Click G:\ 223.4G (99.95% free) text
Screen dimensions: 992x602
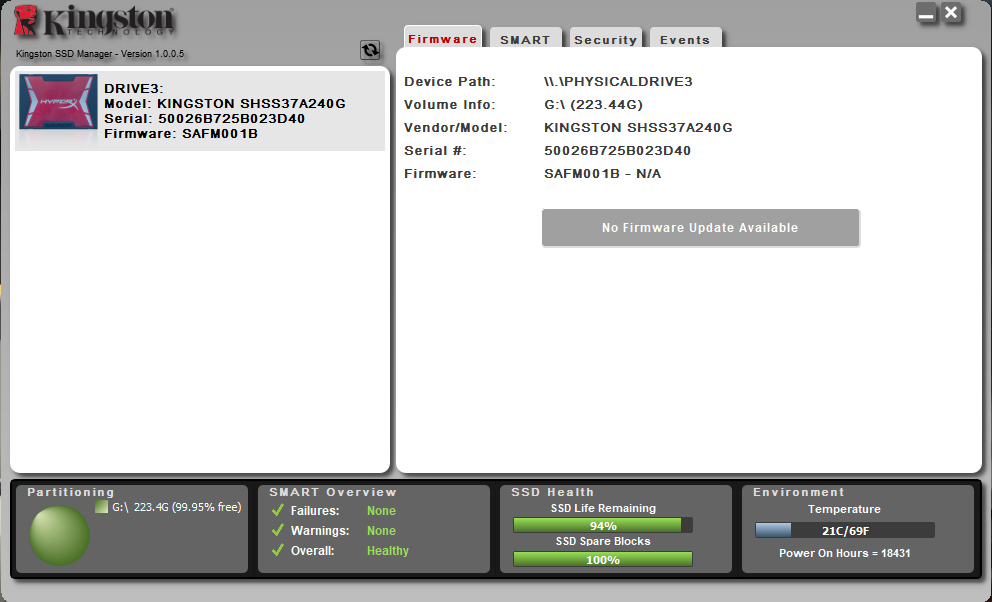pyautogui.click(x=177, y=507)
